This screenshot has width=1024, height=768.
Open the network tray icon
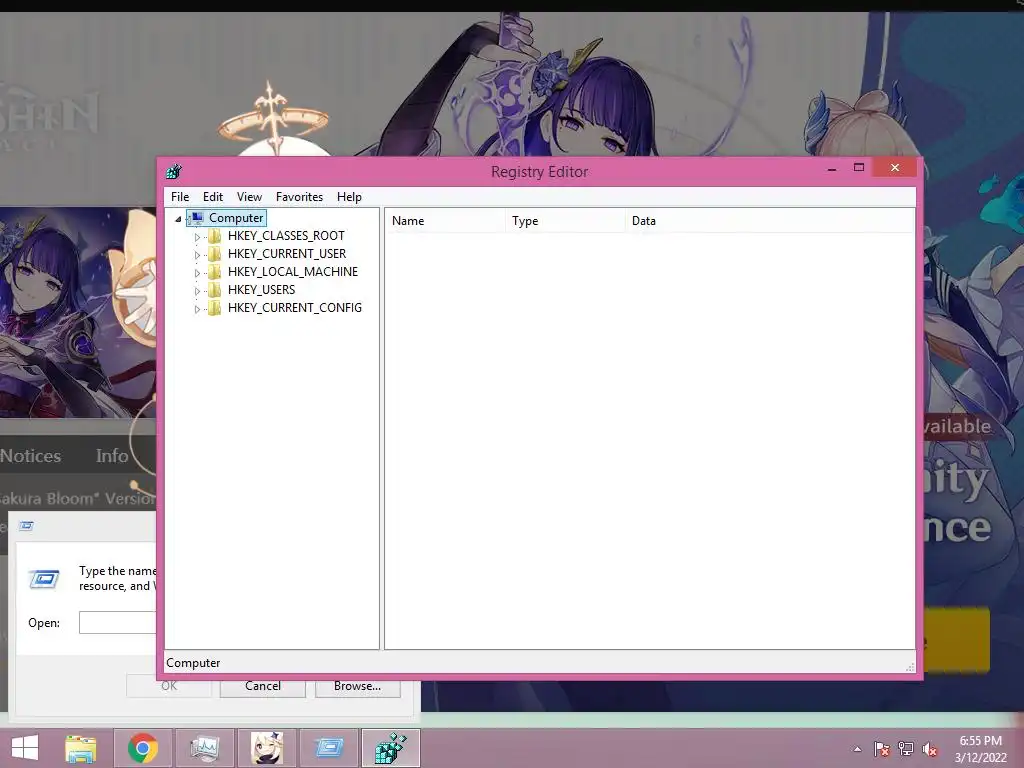(x=906, y=749)
